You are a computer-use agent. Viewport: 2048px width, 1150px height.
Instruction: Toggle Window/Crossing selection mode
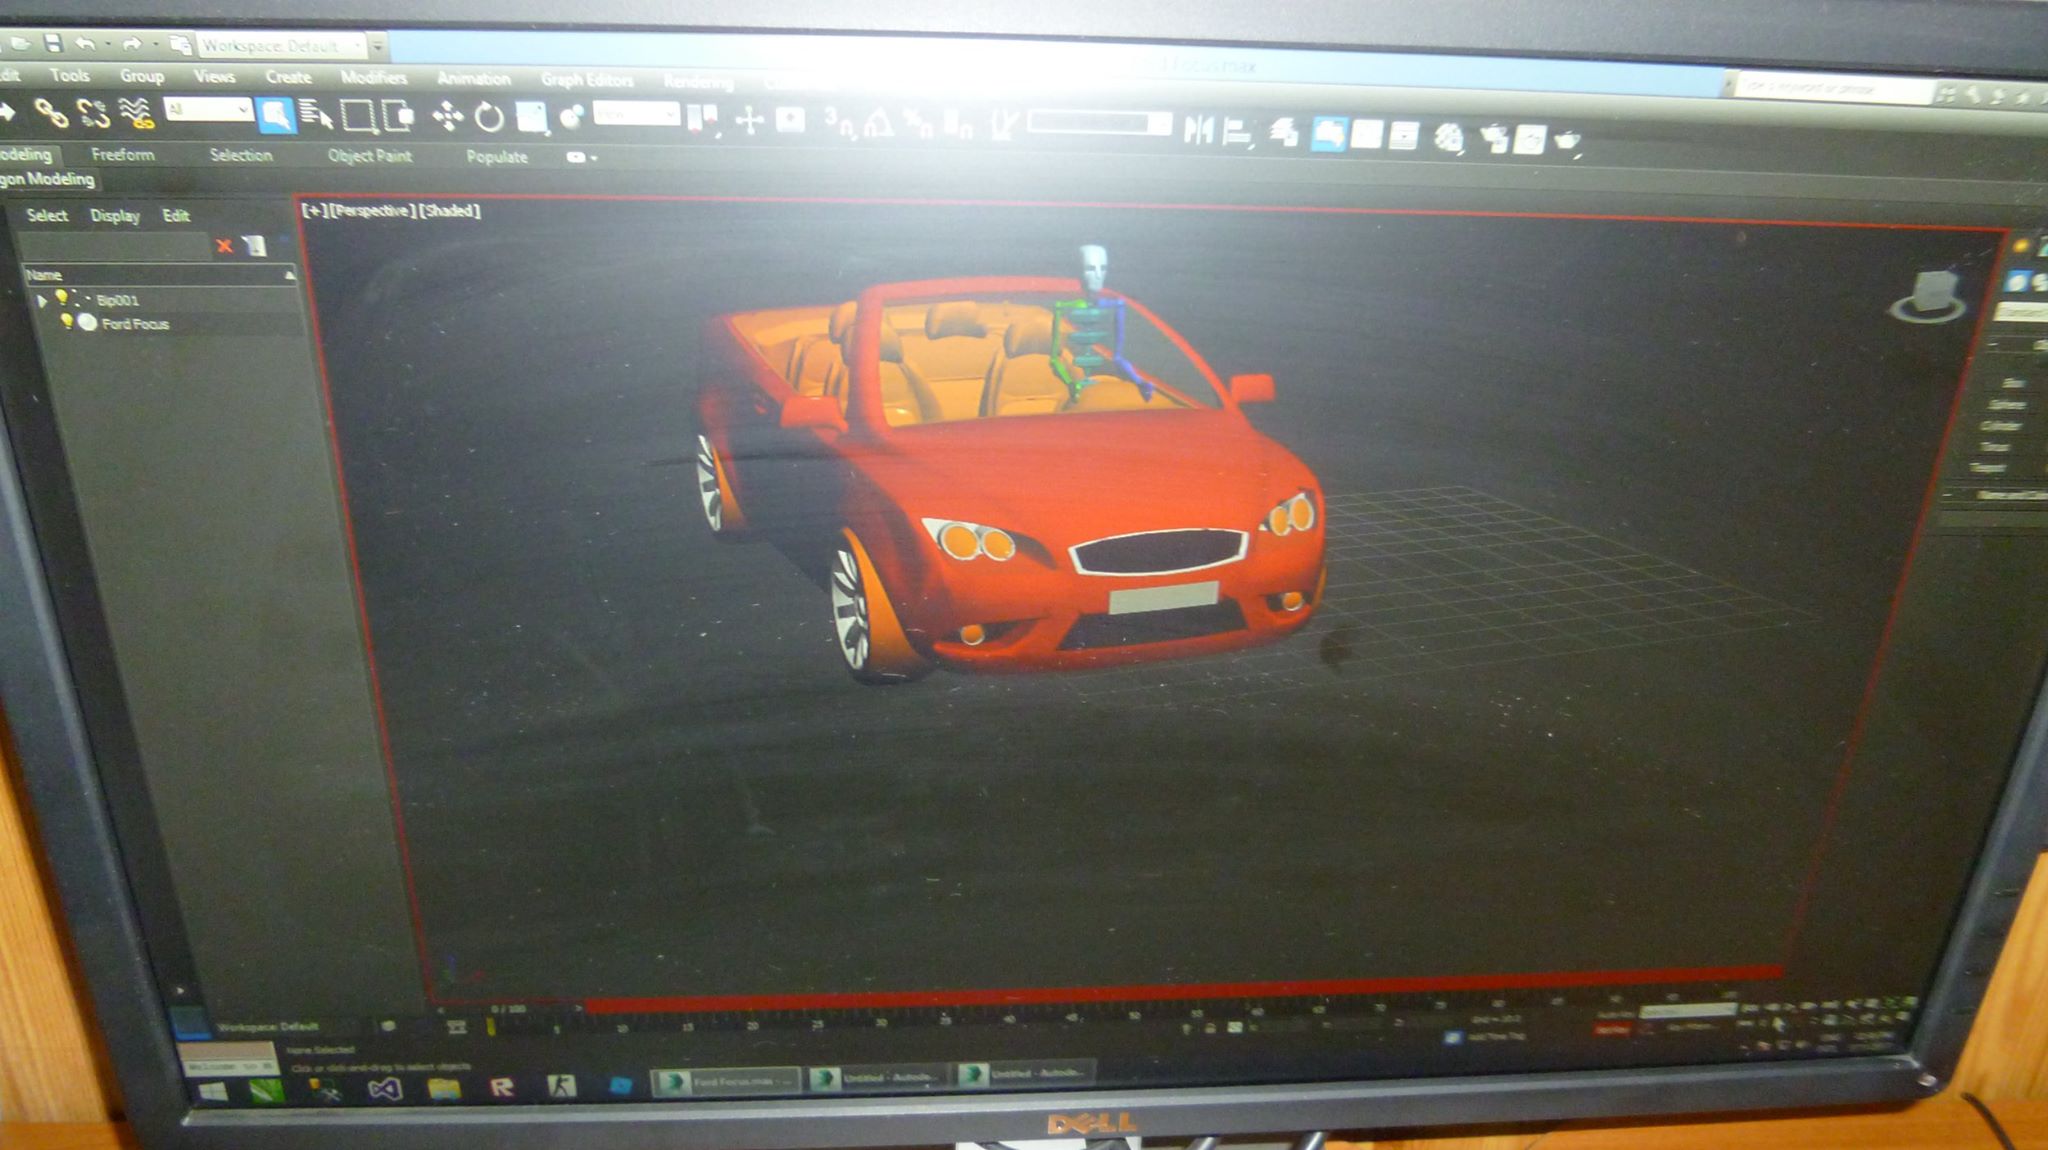pyautogui.click(x=399, y=116)
